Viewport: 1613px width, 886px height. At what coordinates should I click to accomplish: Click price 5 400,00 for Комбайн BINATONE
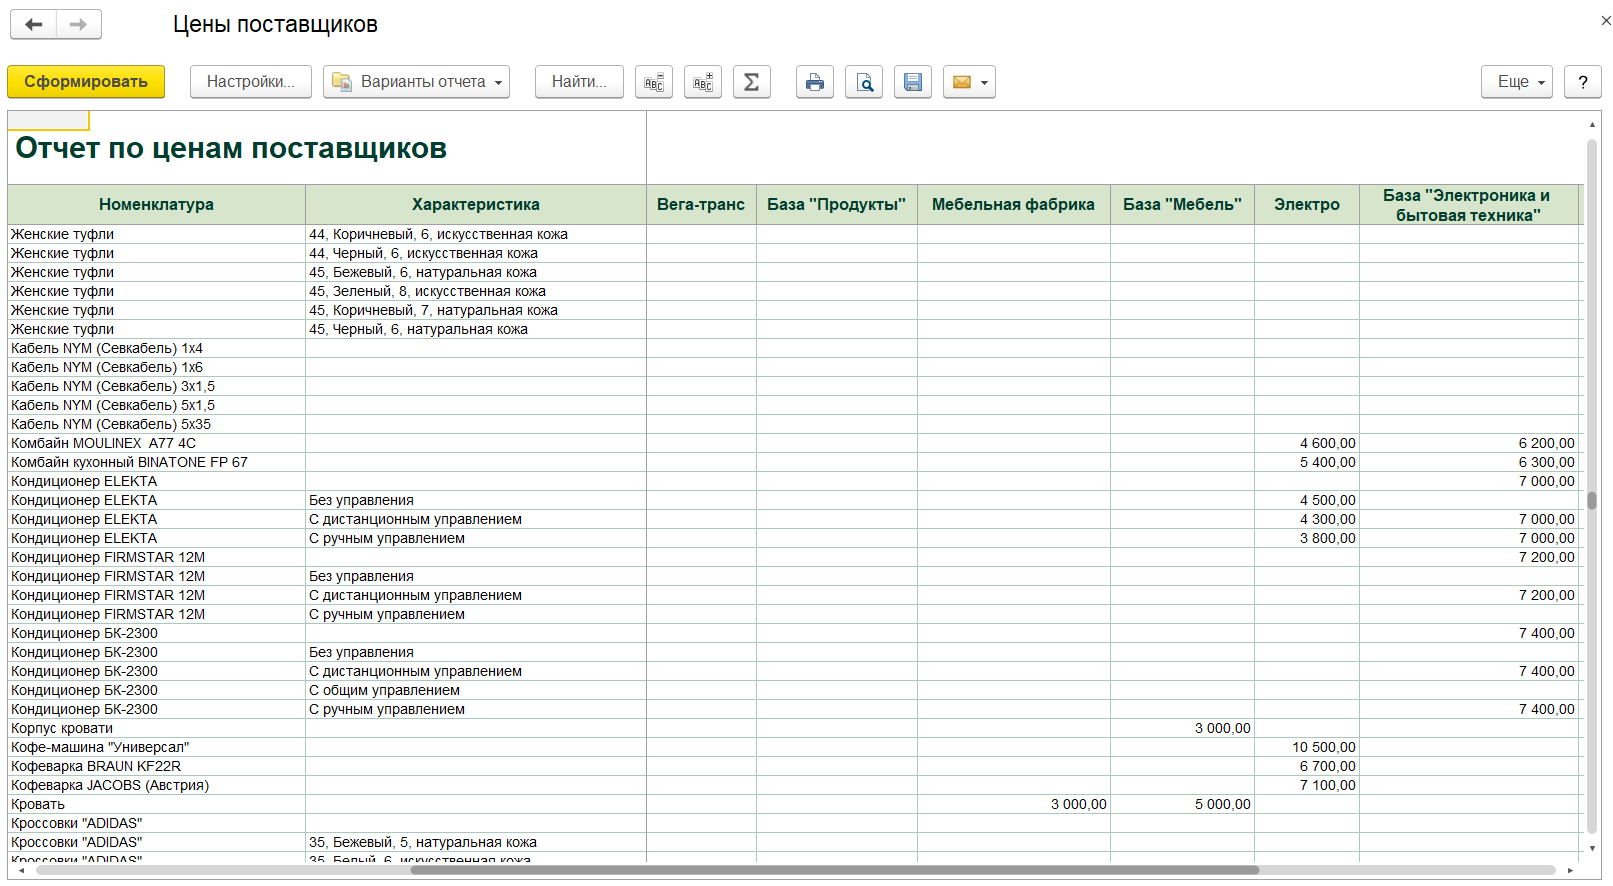(x=1307, y=463)
